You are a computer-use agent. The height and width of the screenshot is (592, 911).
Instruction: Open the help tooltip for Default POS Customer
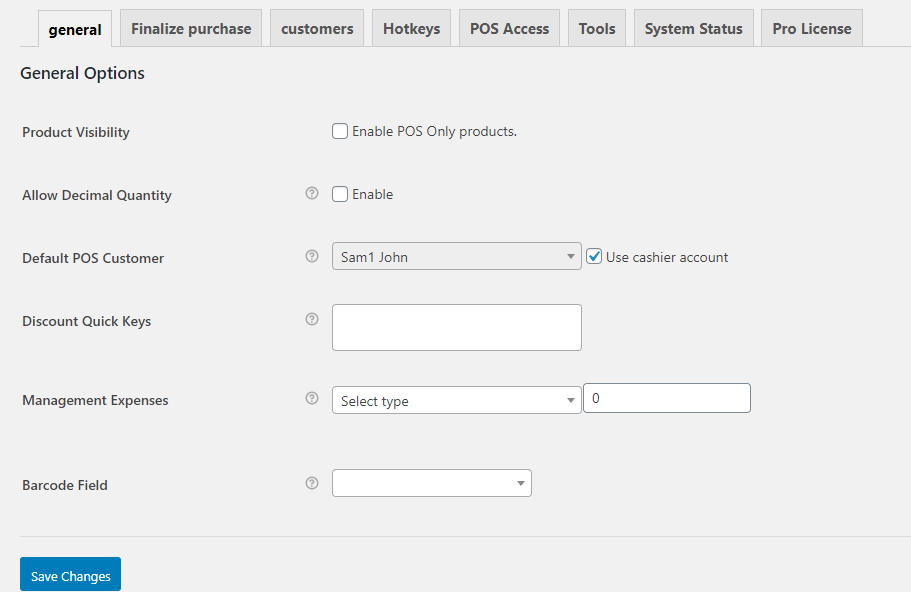[311, 256]
